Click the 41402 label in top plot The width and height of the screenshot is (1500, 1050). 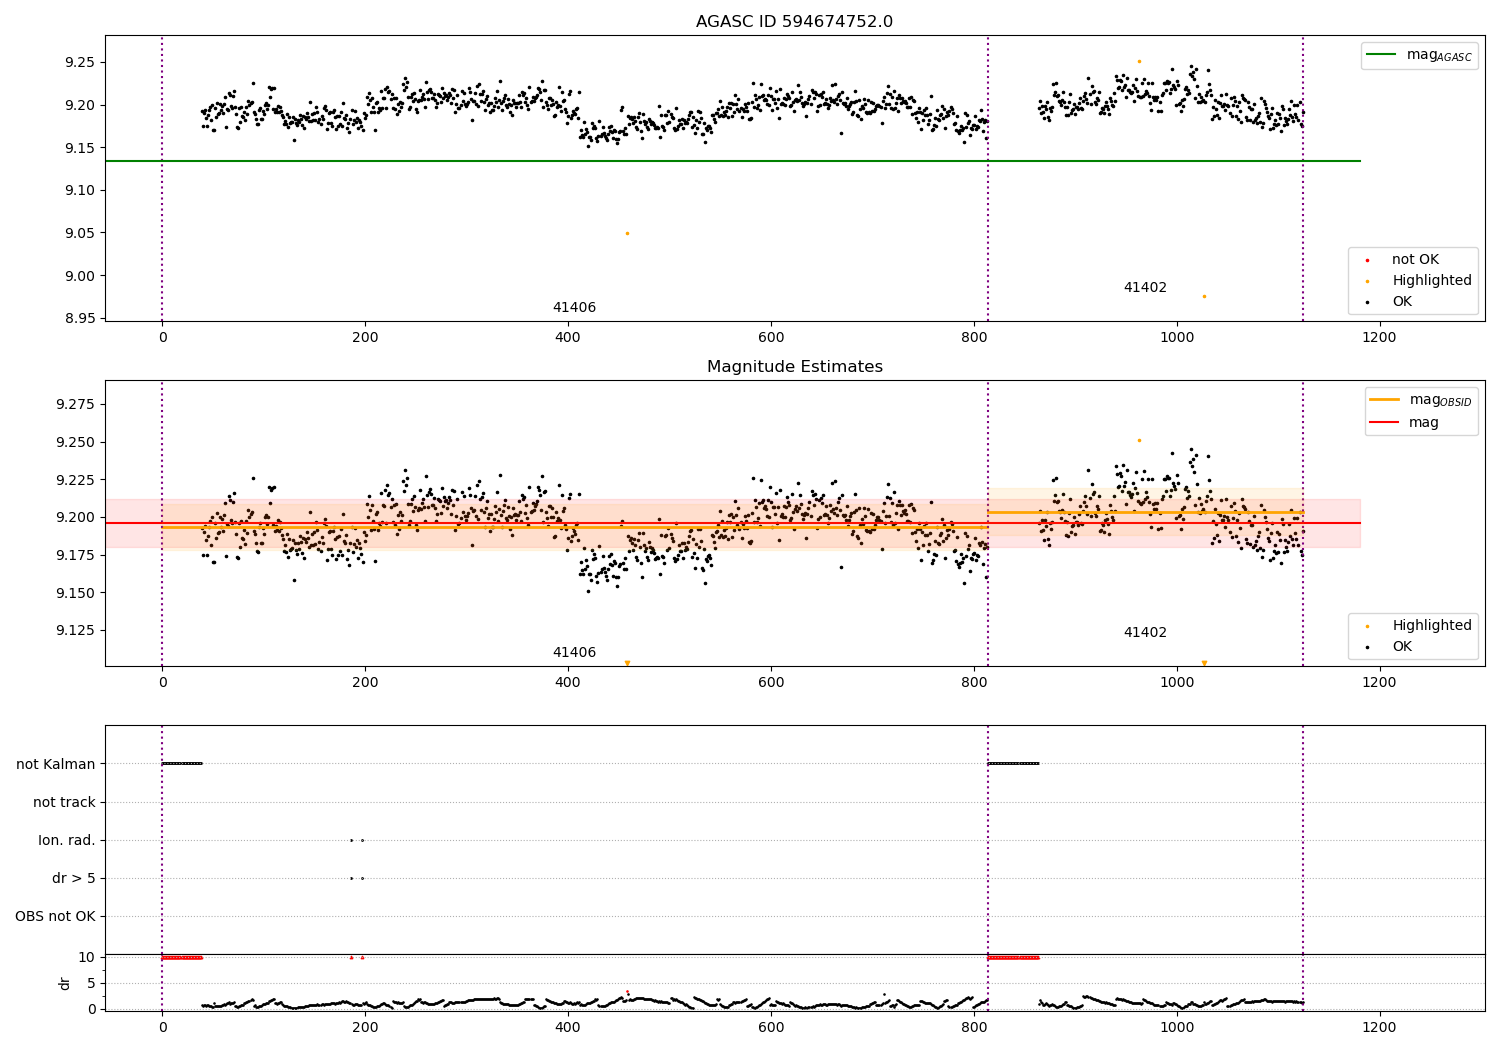pos(1145,288)
